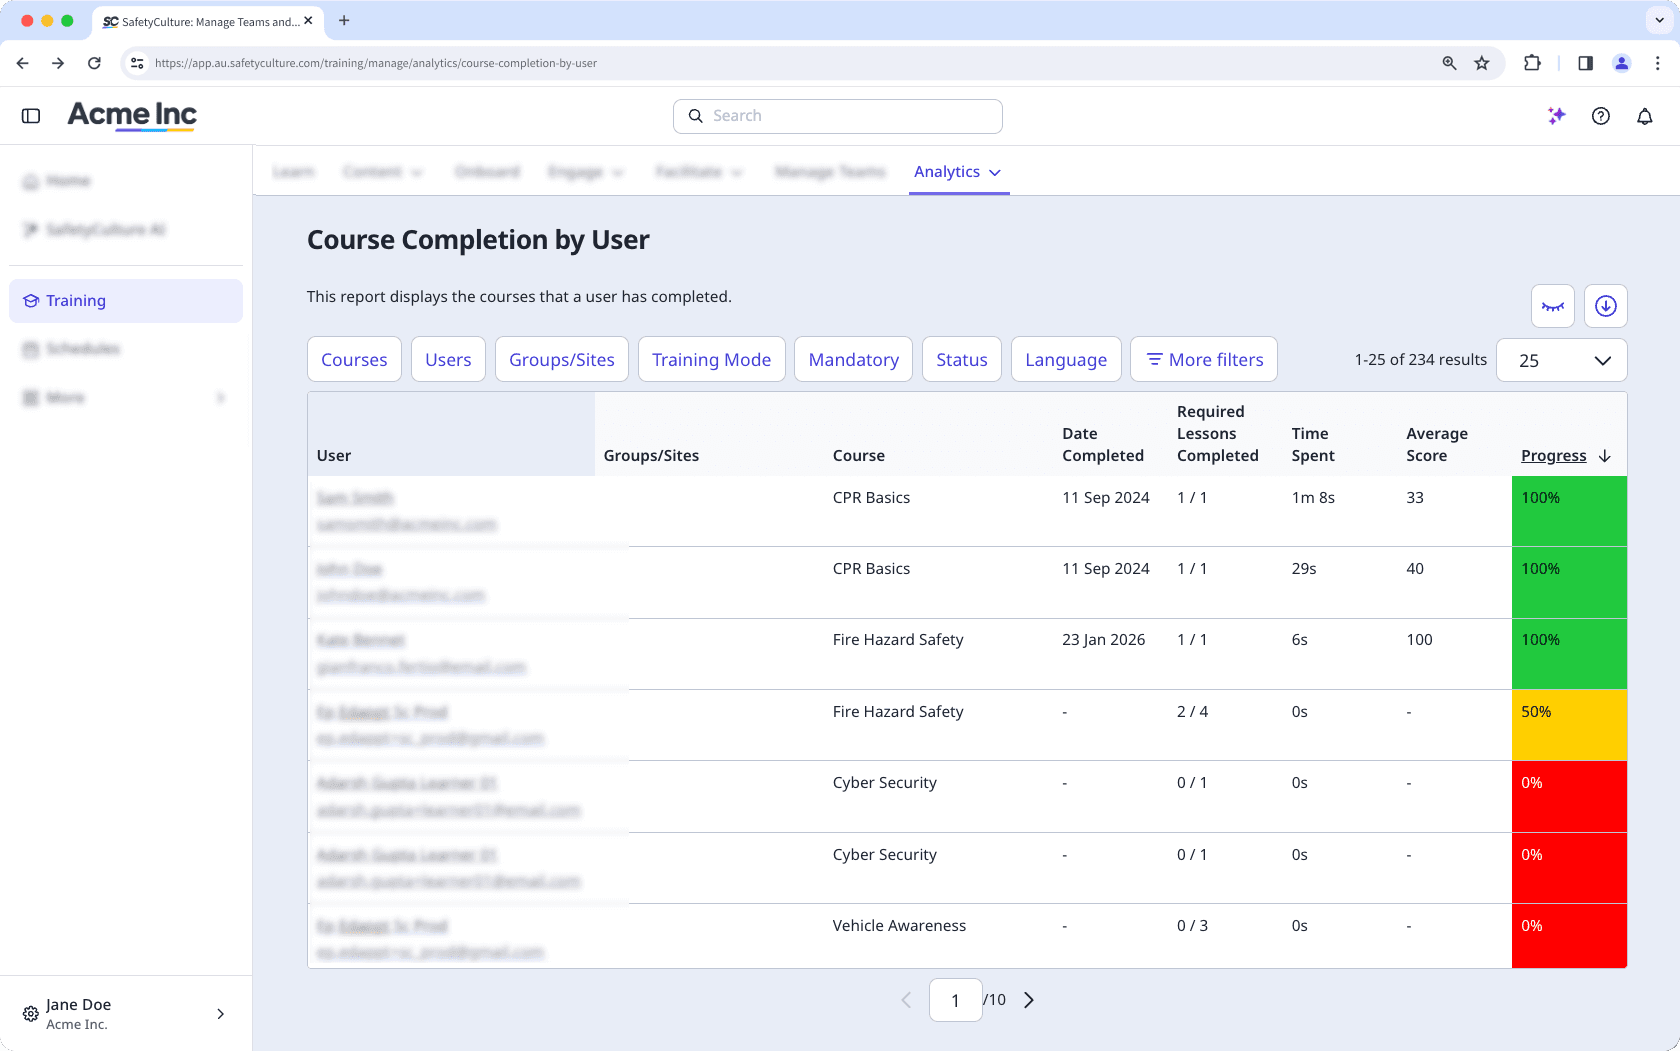
Task: Collapse the sidebar panel icon
Action: click(x=31, y=116)
